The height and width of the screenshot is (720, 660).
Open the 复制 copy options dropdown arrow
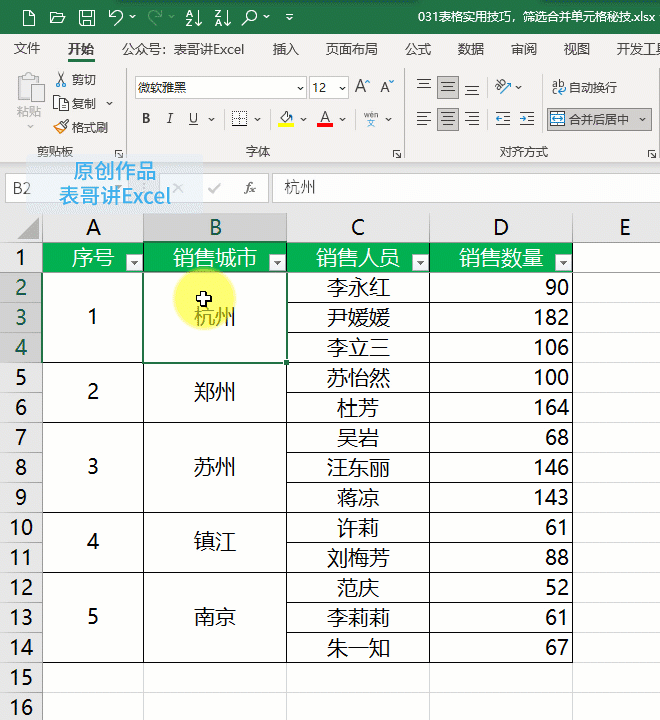pos(109,103)
